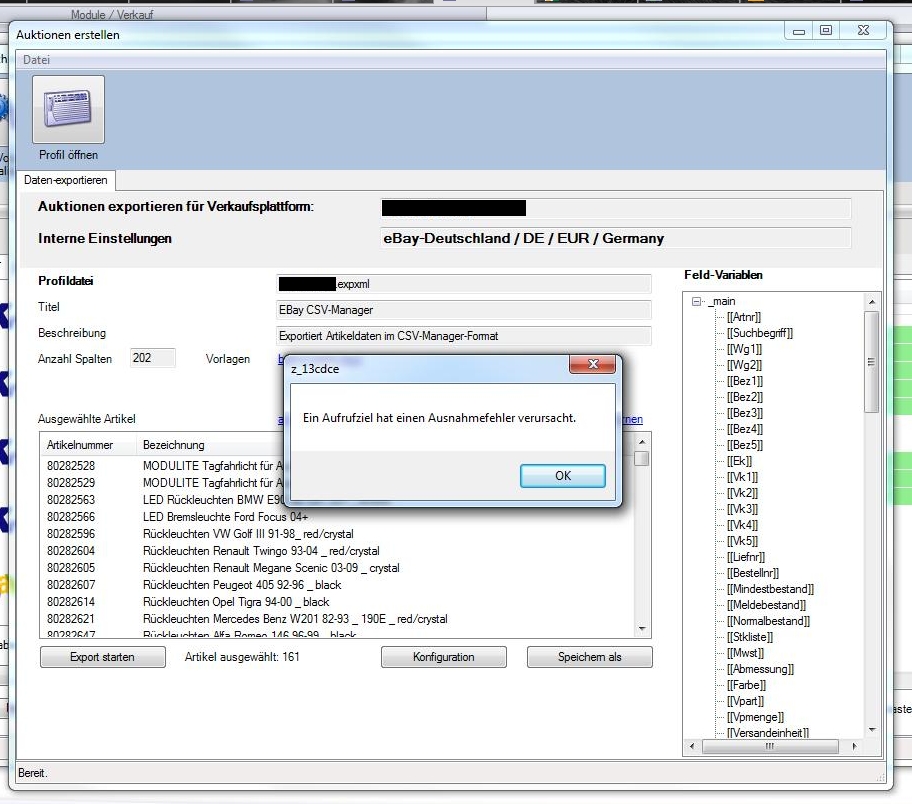Maximize the Auktionen erstellen window

click(826, 31)
